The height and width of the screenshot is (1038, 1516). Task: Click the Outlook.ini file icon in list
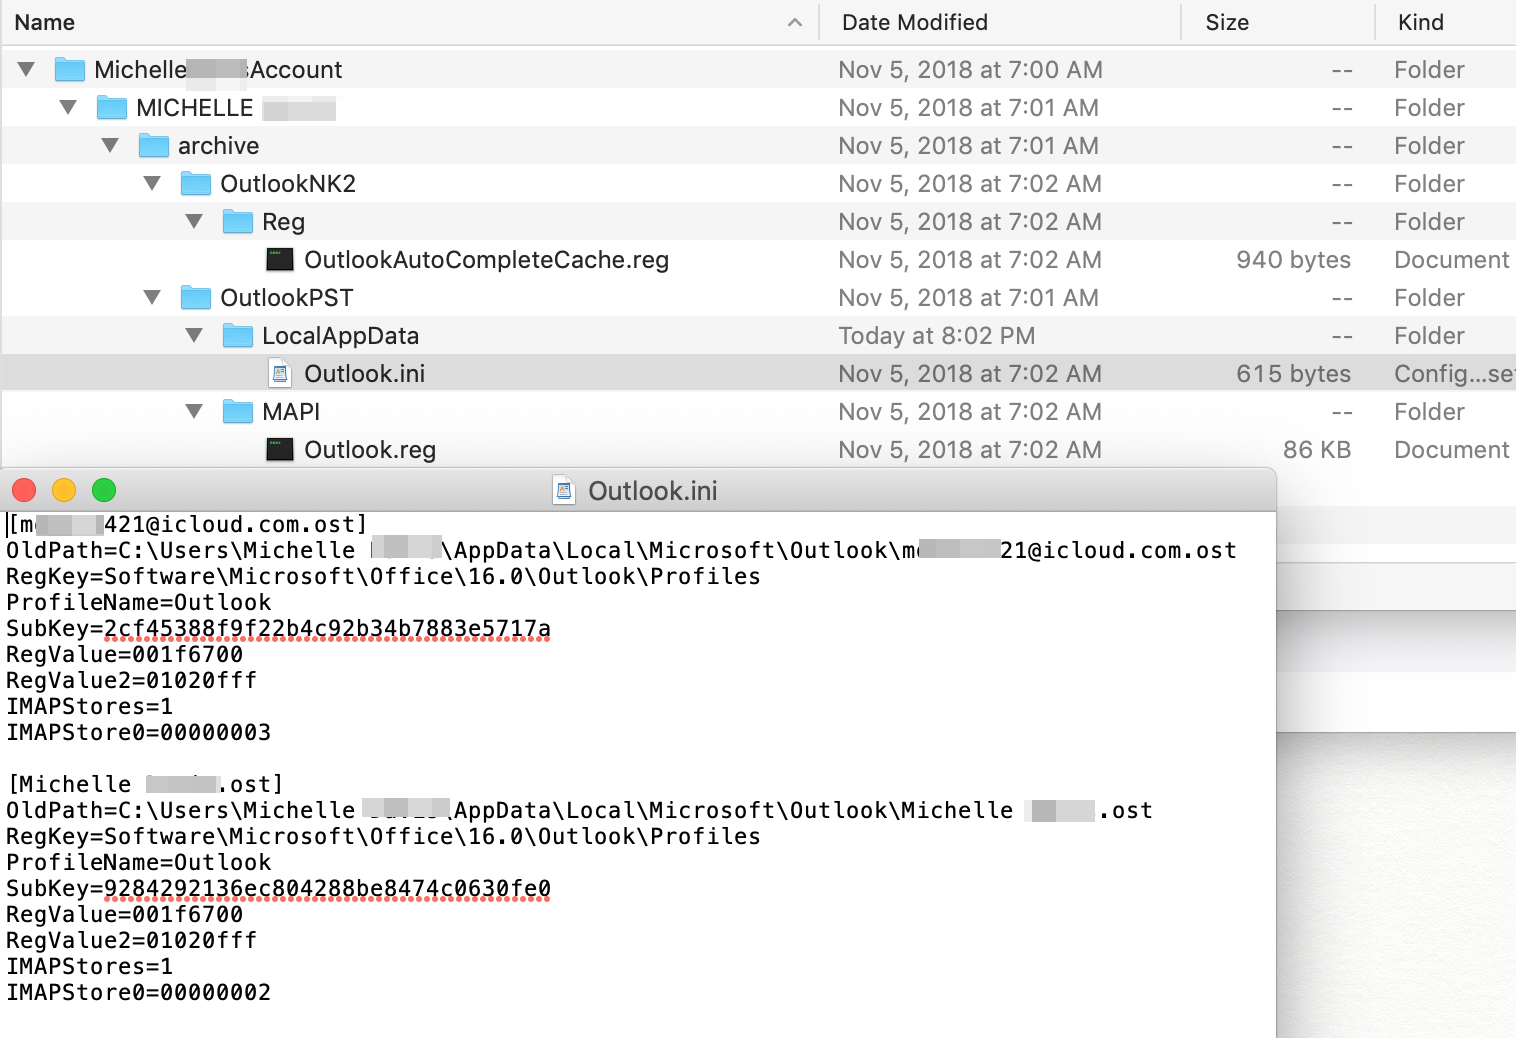point(280,373)
